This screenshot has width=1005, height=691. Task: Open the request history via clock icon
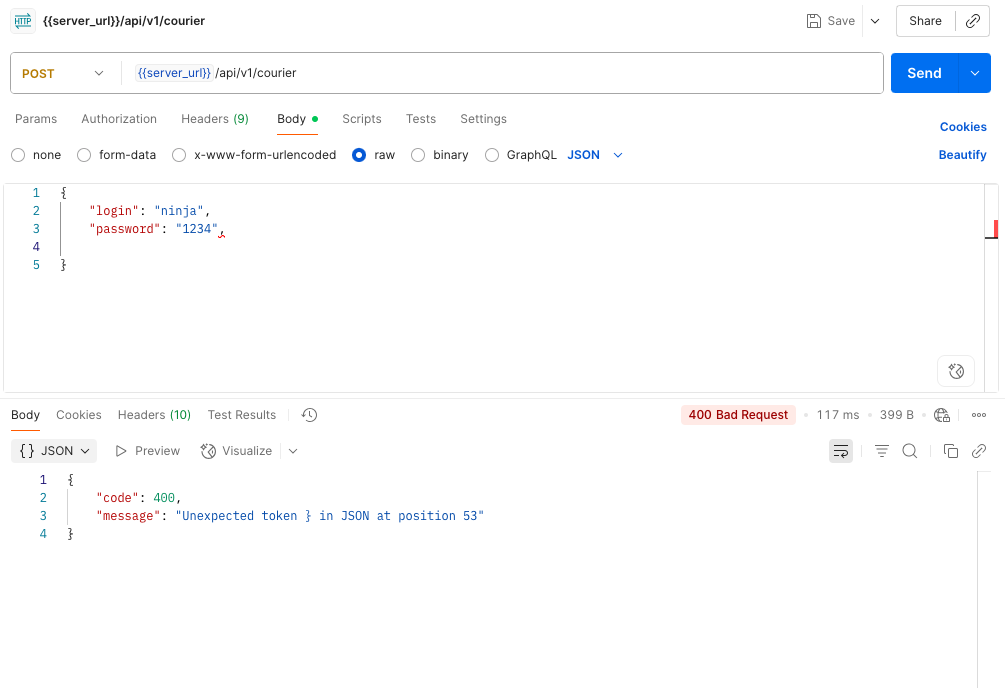(x=309, y=414)
